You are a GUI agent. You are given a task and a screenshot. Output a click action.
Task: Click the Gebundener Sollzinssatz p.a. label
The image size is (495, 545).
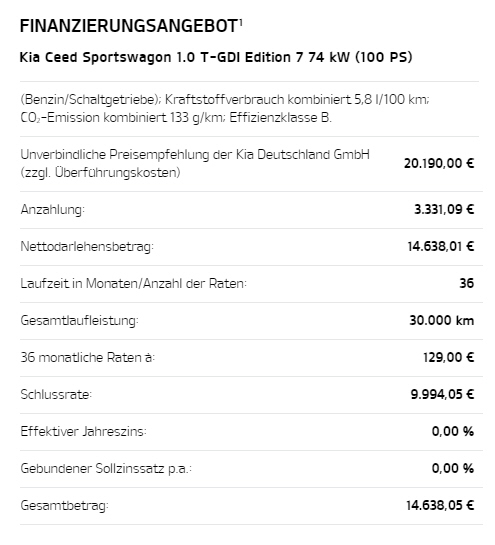[x=106, y=469]
